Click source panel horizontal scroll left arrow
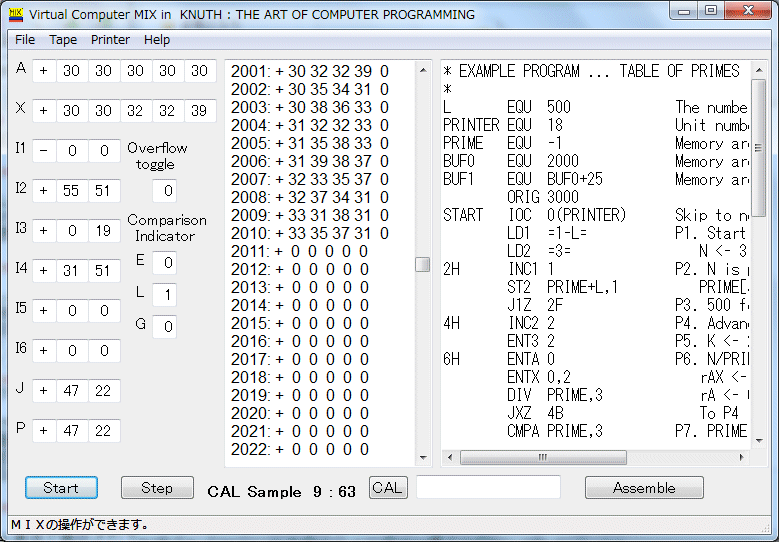Viewport: 779px width, 542px height. [450, 457]
